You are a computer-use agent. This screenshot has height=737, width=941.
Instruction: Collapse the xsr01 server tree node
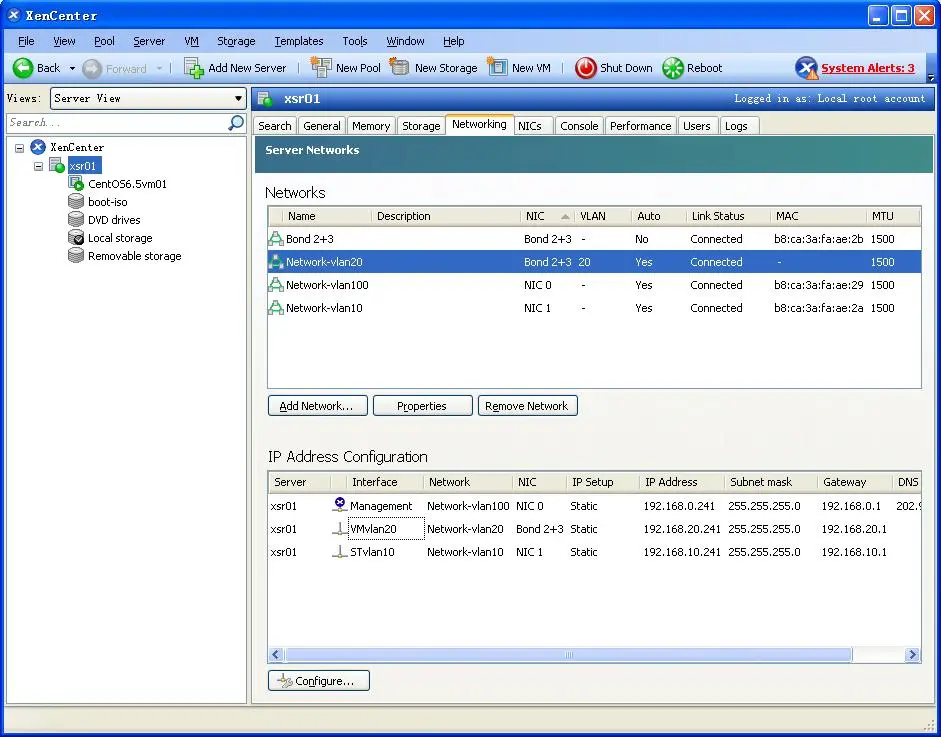click(39, 166)
